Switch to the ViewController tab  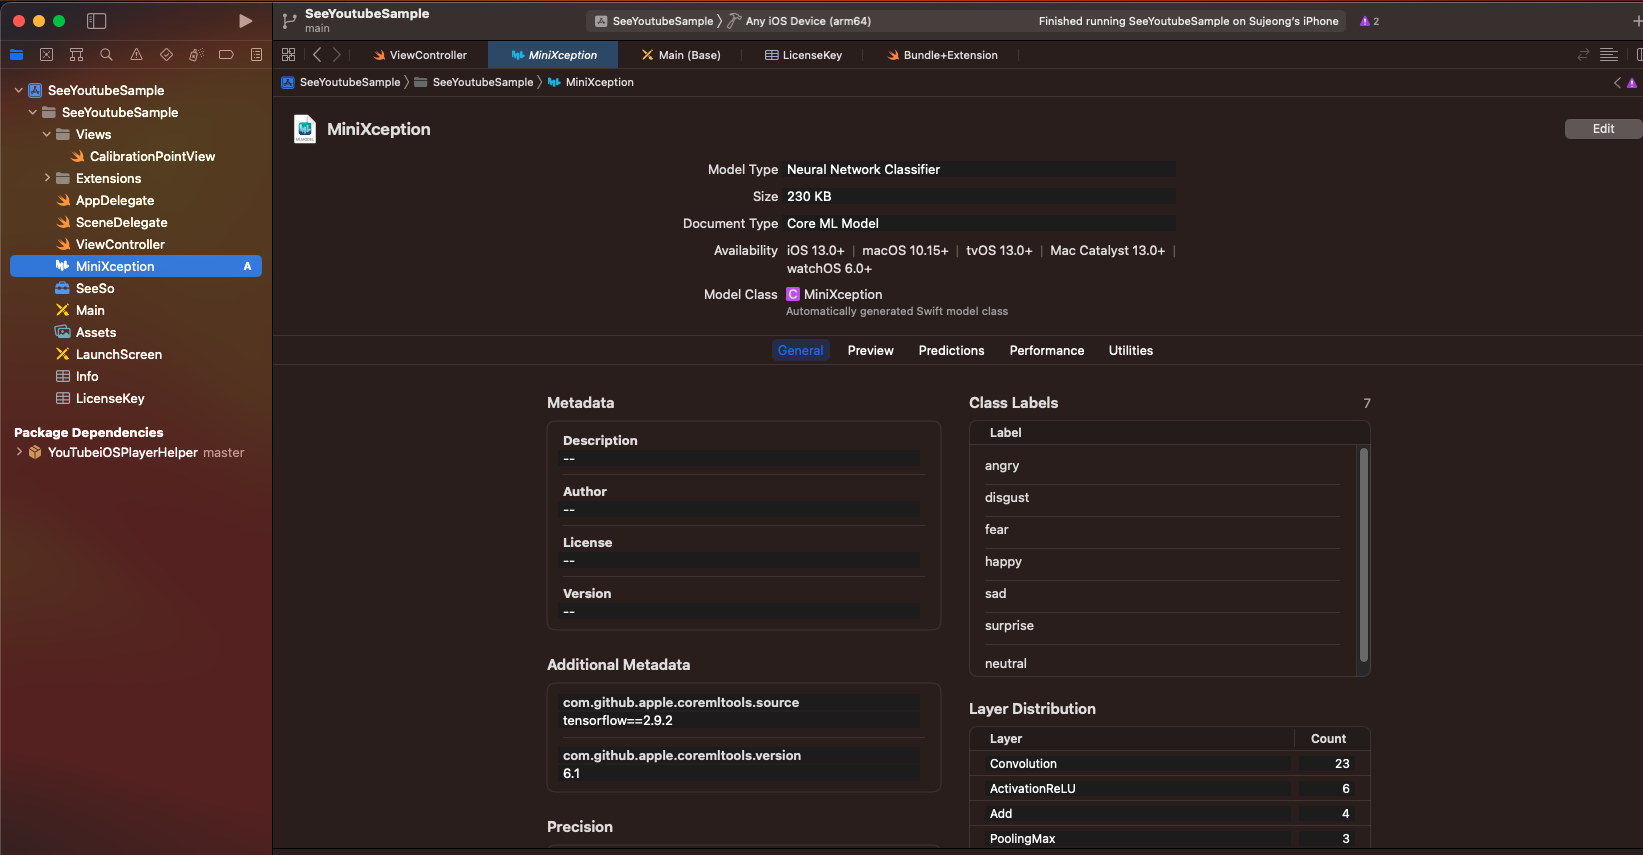(419, 55)
